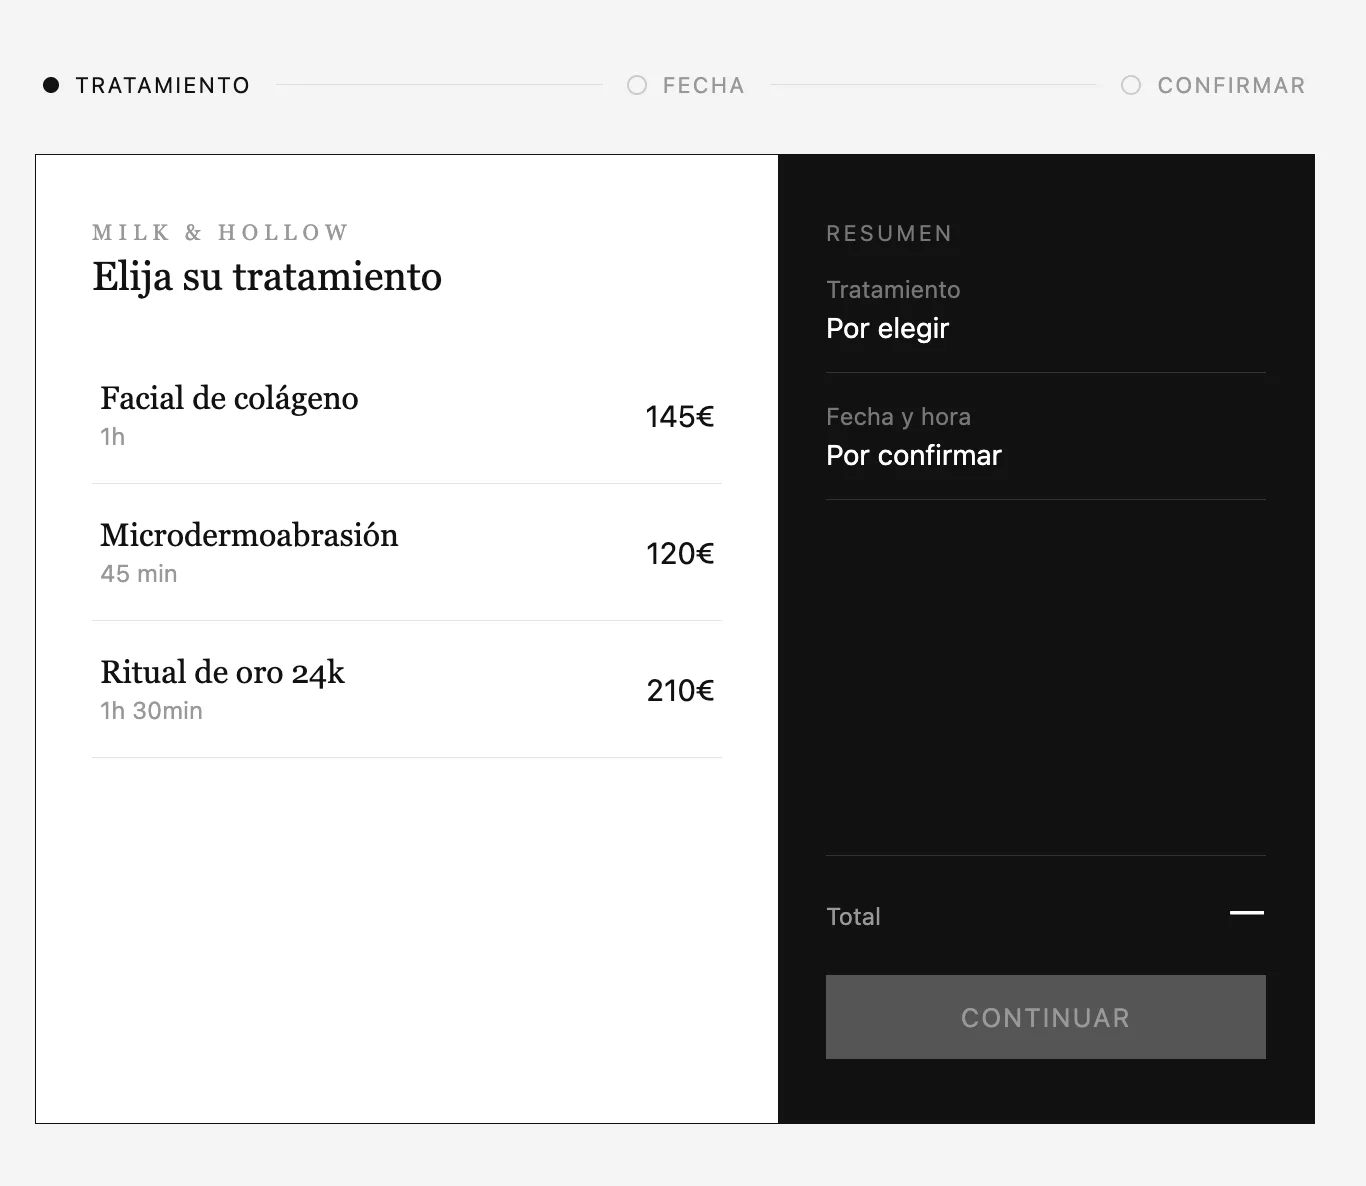The image size is (1366, 1186).
Task: Click the 'MILK & HOLLOW' brand text
Action: point(221,233)
